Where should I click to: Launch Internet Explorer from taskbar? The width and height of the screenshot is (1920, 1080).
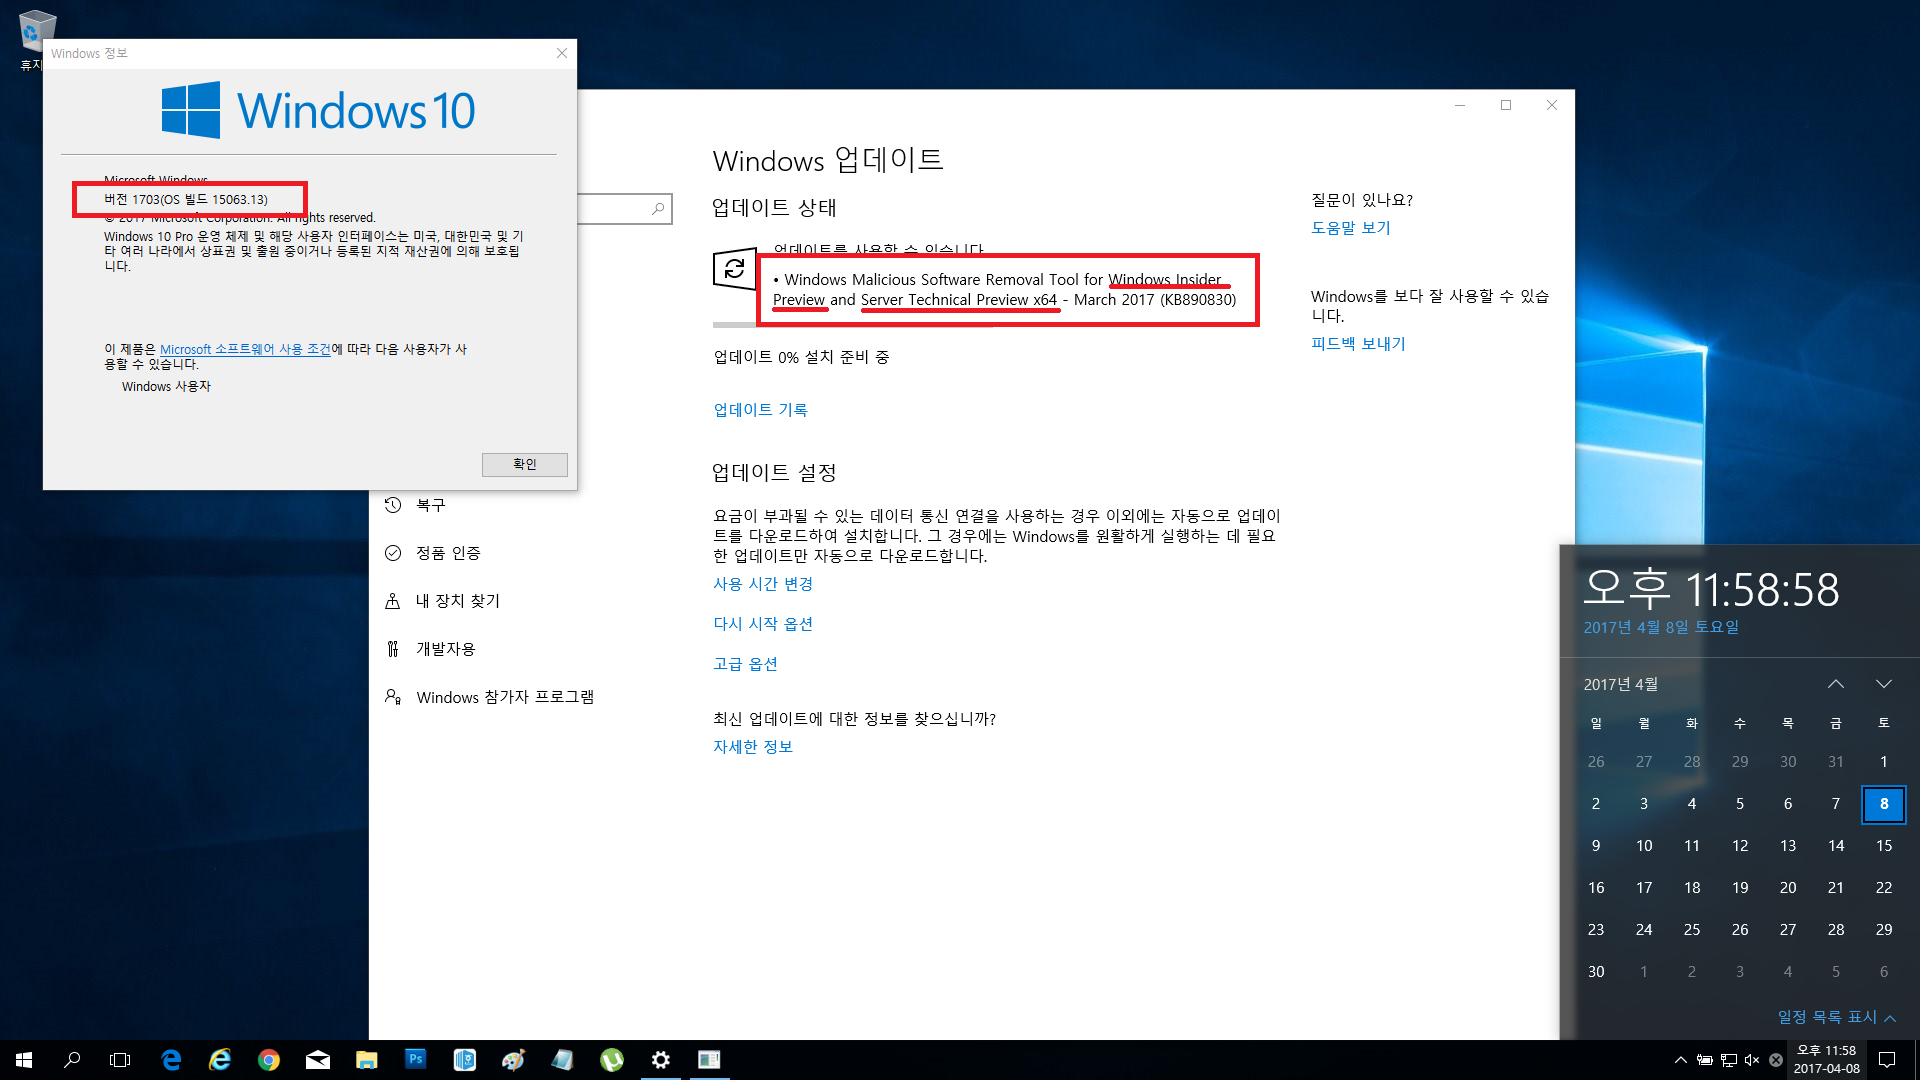click(220, 1060)
